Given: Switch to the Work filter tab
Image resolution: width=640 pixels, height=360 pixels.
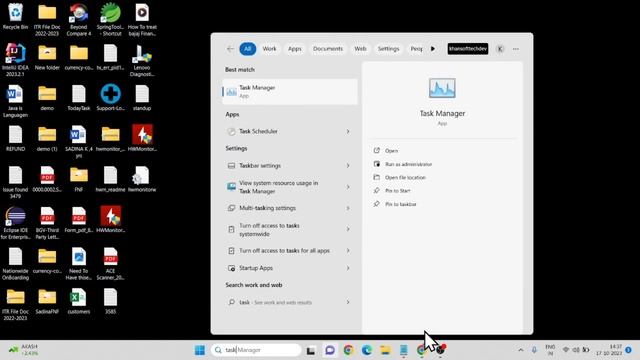Looking at the screenshot, I should (269, 49).
